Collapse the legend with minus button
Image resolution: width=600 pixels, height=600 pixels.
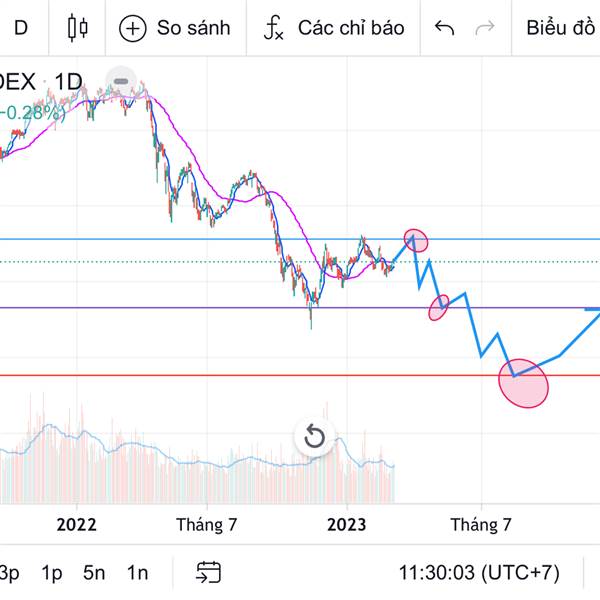(121, 81)
